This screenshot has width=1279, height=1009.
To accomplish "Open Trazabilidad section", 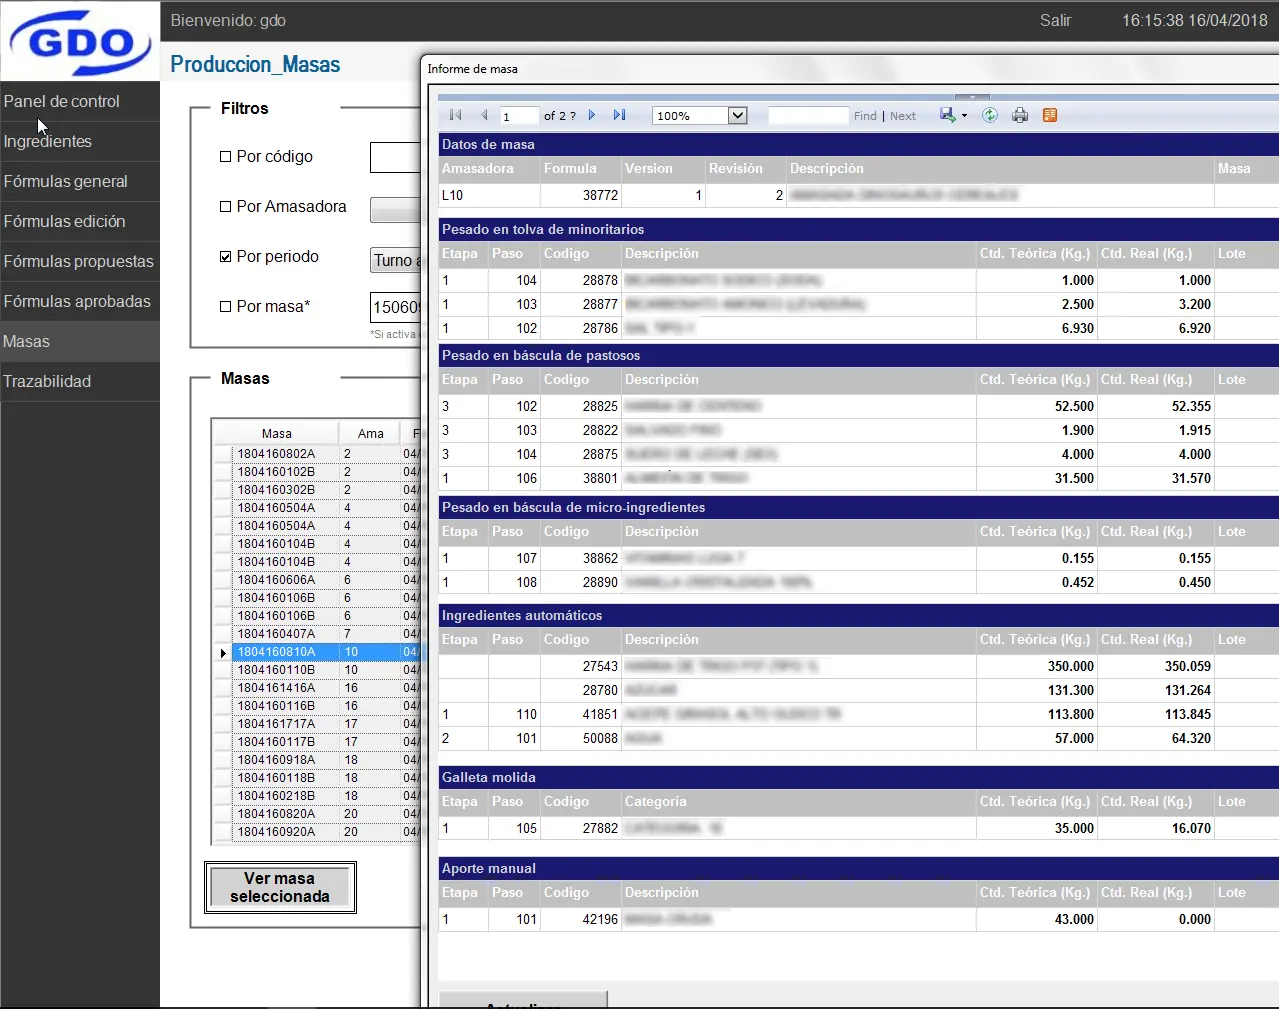I will 80,381.
